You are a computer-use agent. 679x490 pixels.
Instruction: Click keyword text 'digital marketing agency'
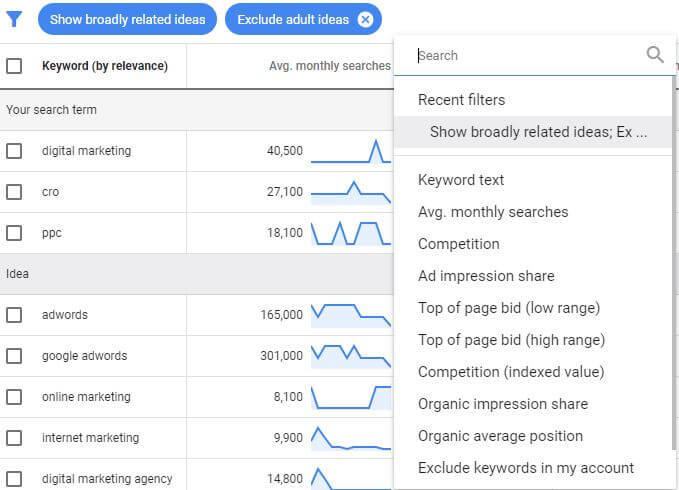107,479
